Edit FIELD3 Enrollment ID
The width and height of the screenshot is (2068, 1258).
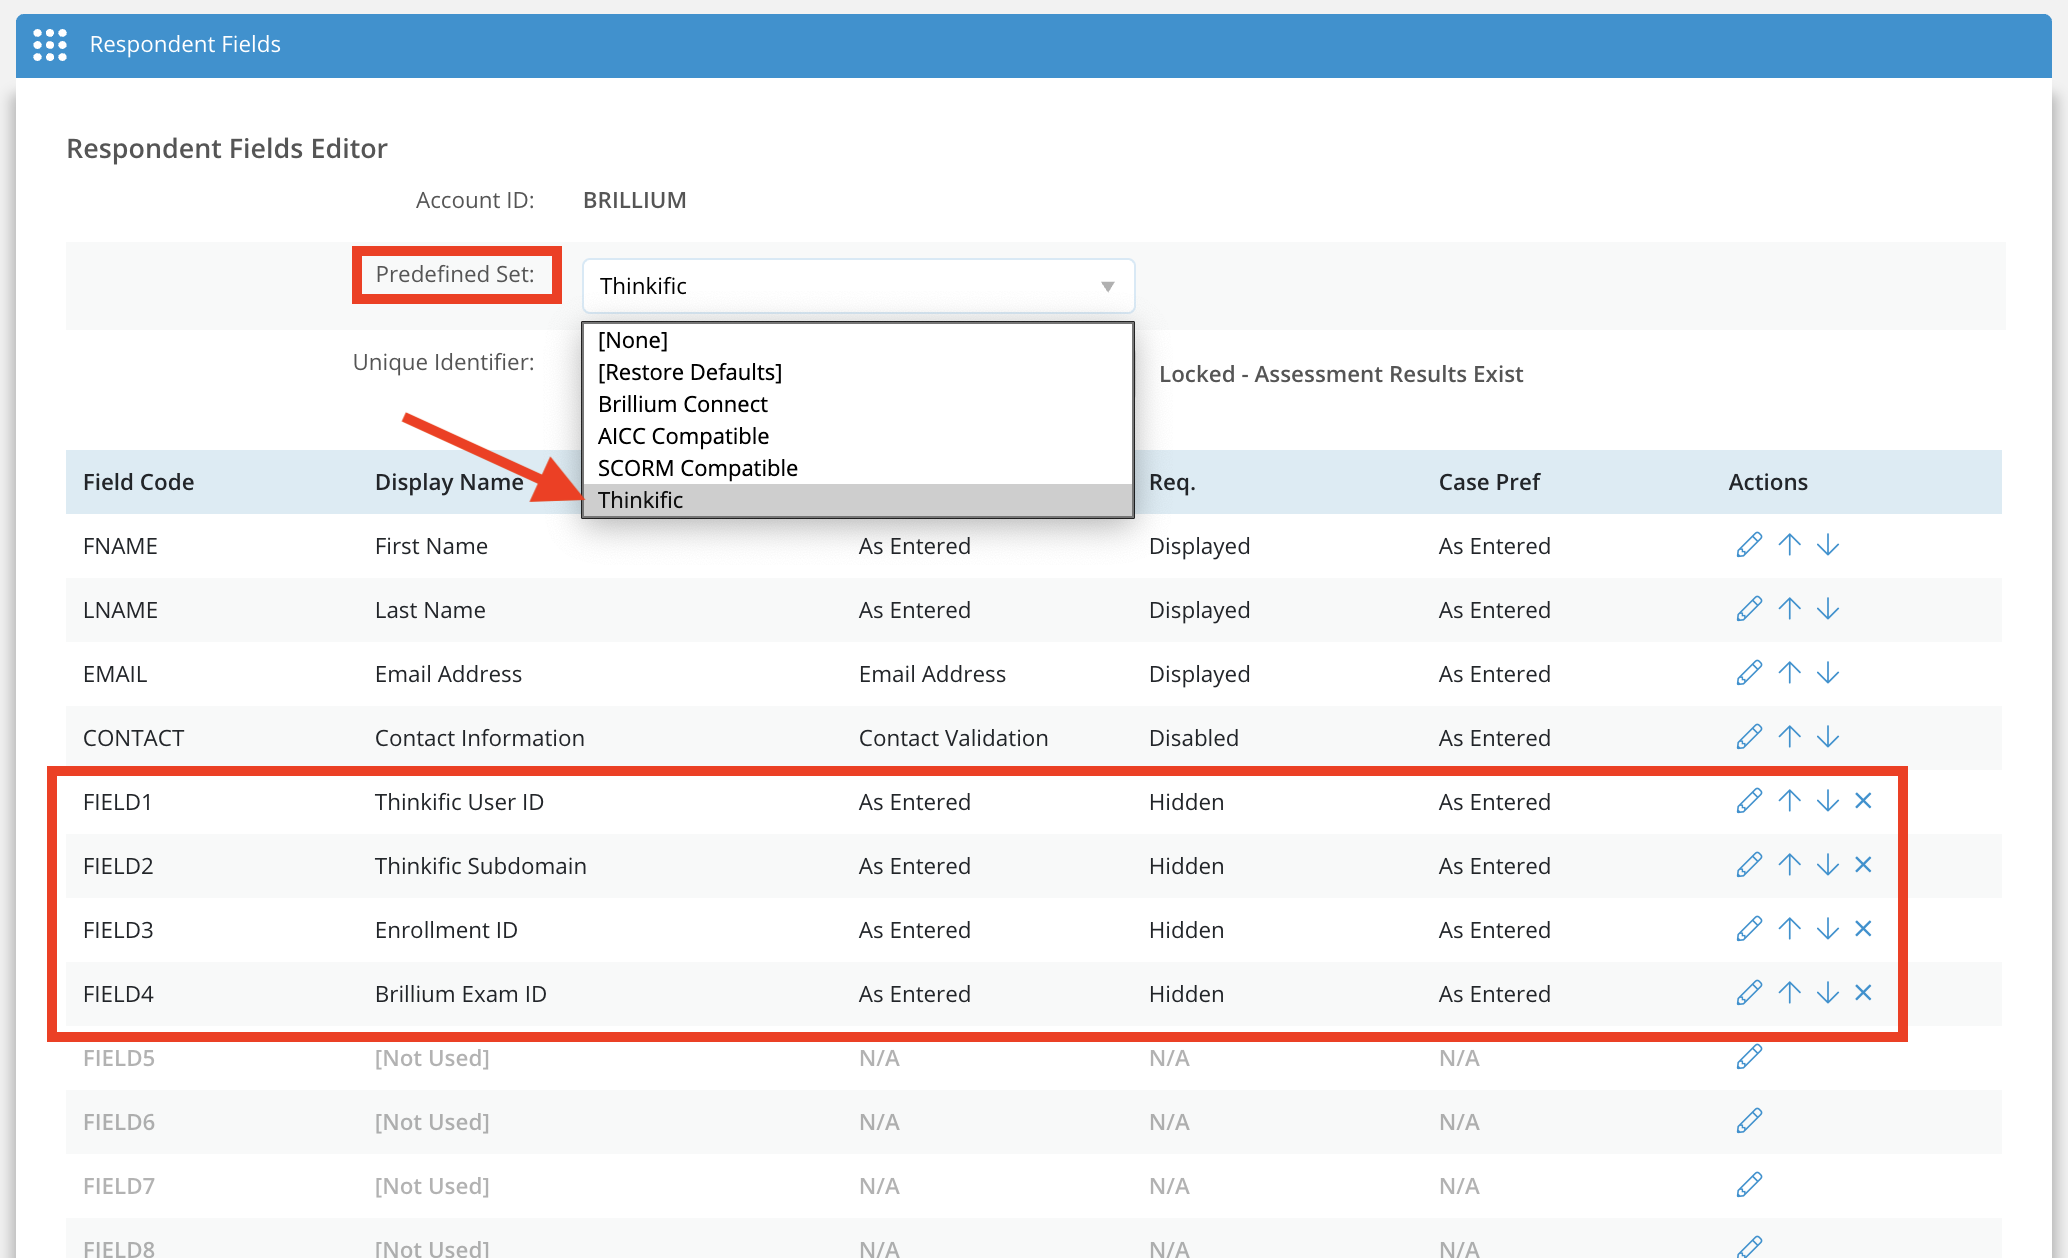1749,929
